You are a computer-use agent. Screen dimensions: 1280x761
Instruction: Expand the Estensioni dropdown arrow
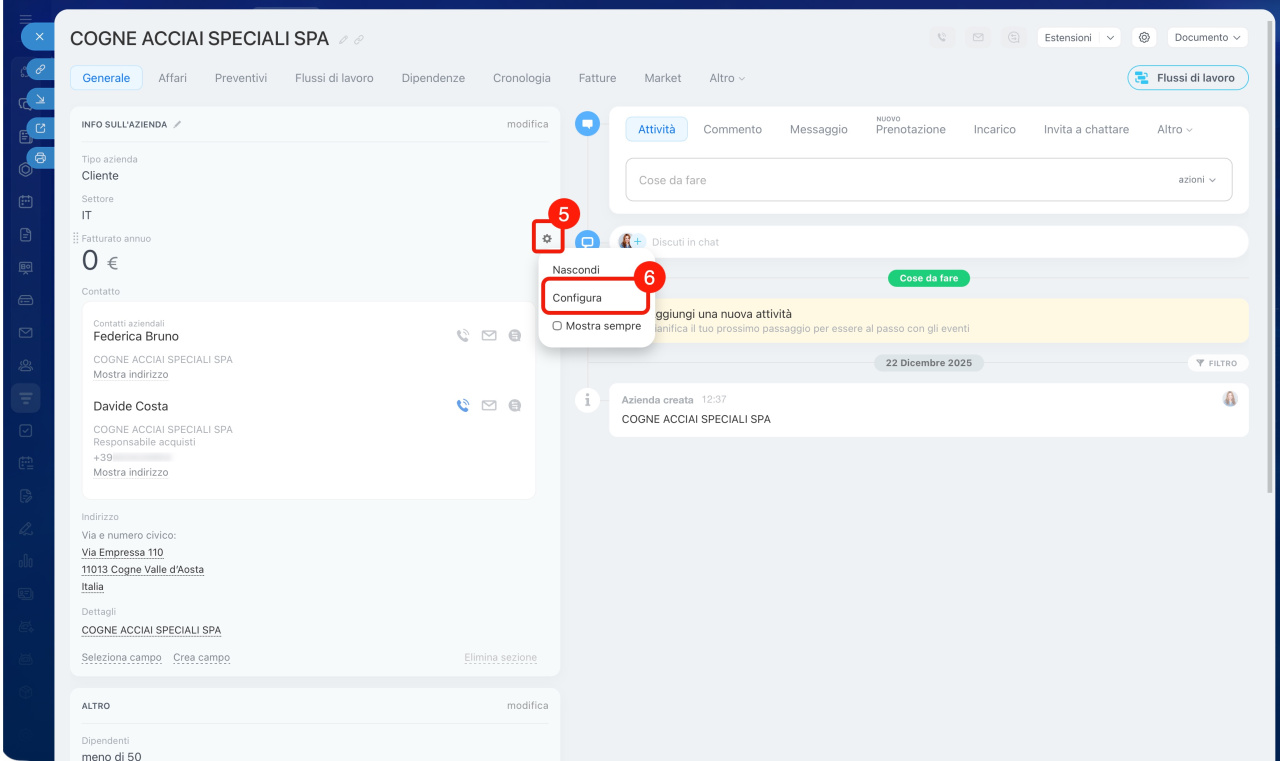[1111, 38]
